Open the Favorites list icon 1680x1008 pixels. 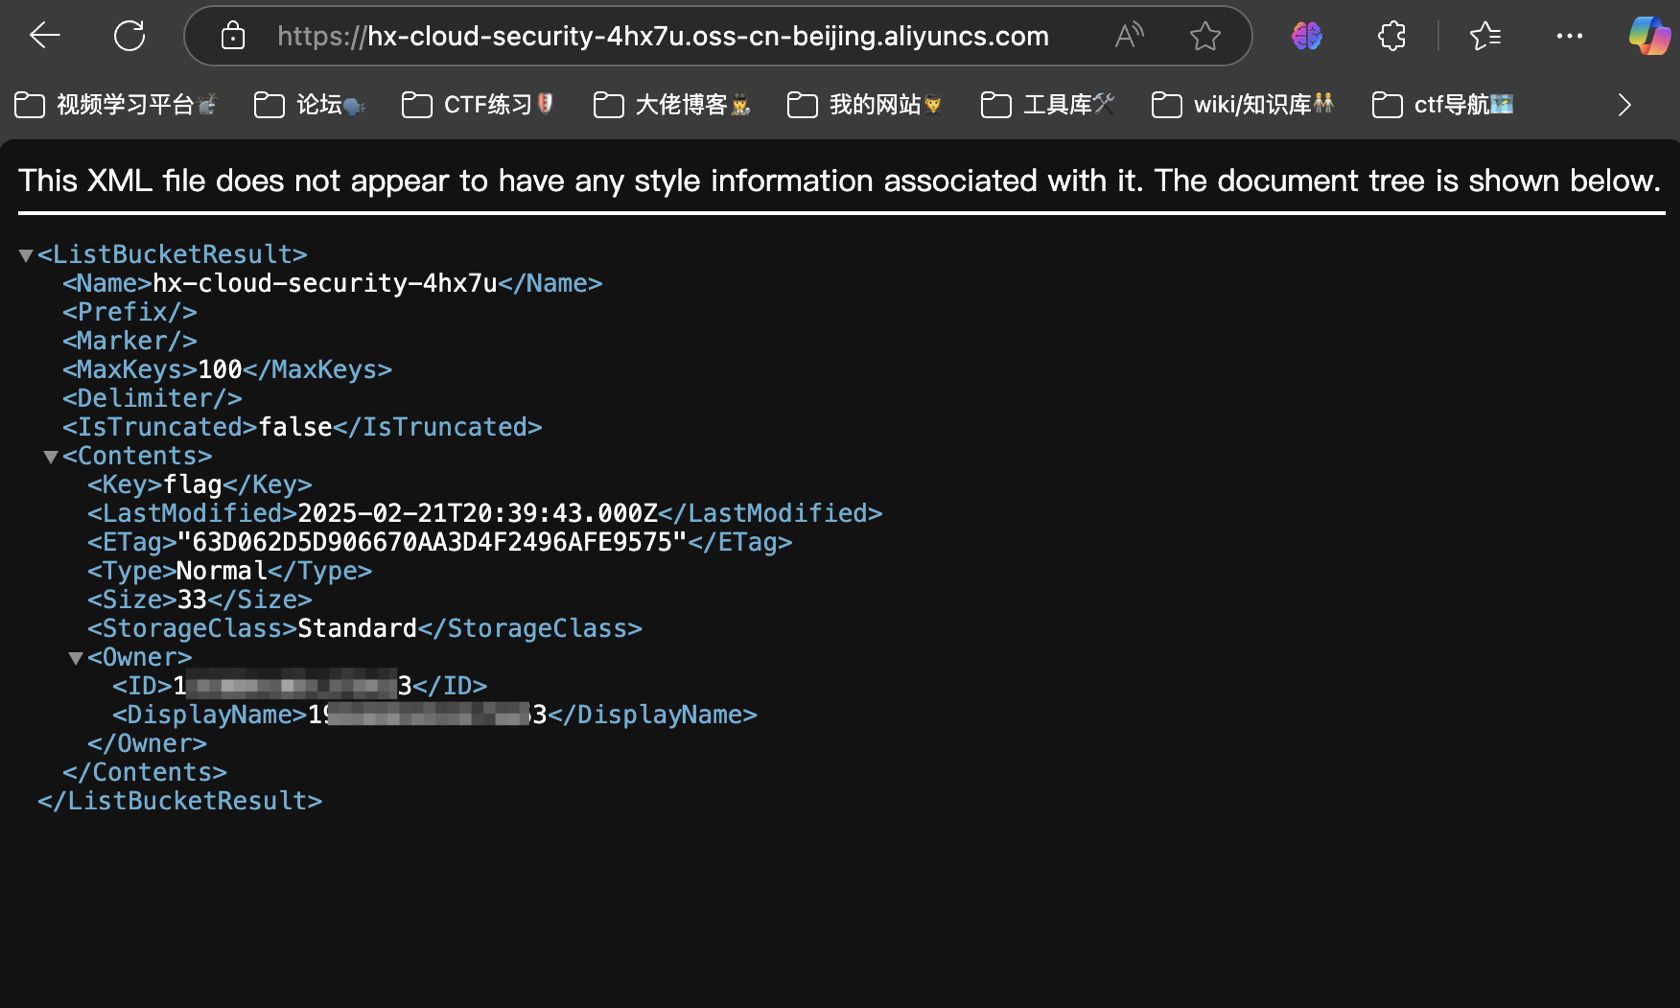1485,36
